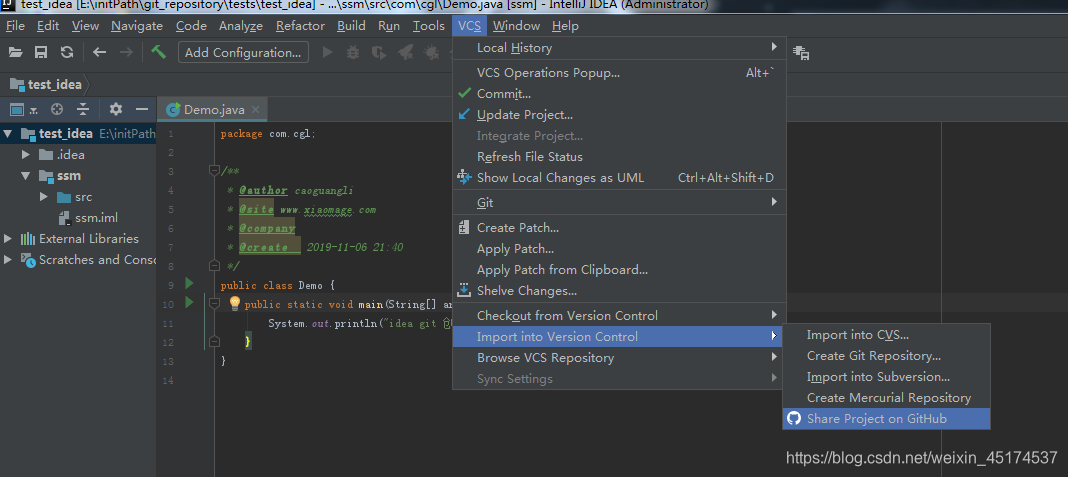Toggle main method fold marker on line 10

pos(214,303)
